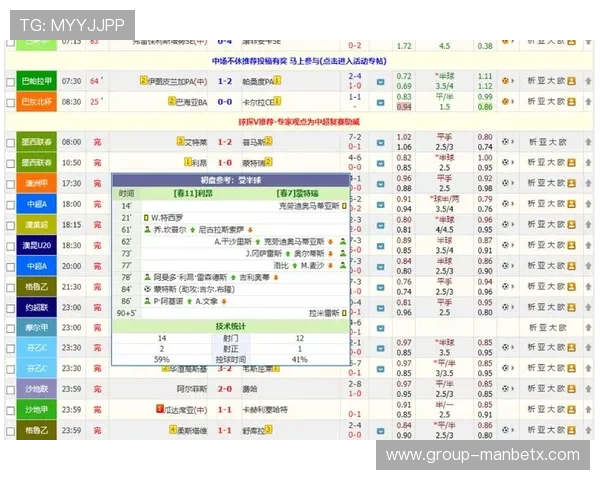Screen dimensions: 600x480
Task: Mark the checkbox for the 沙地甲 23:59 match
Action: [x=10, y=411]
